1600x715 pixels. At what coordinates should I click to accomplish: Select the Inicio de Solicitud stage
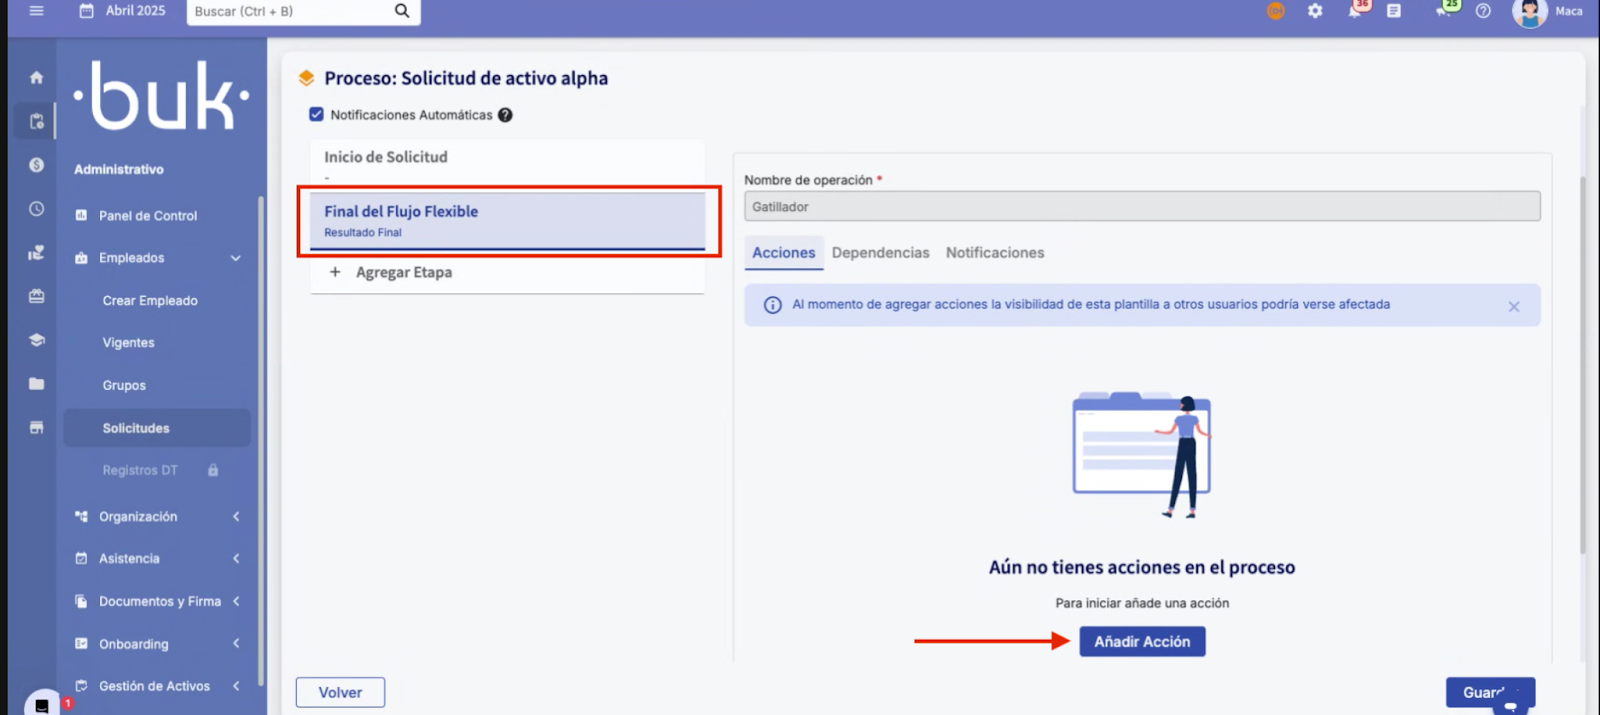(x=386, y=157)
